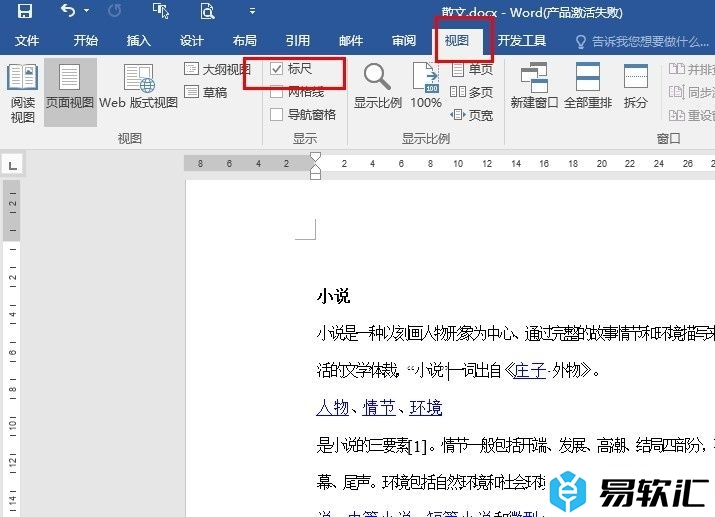This screenshot has height=517, width=715.
Task: Choose 多页 multiple pages zoom
Action: 472,92
